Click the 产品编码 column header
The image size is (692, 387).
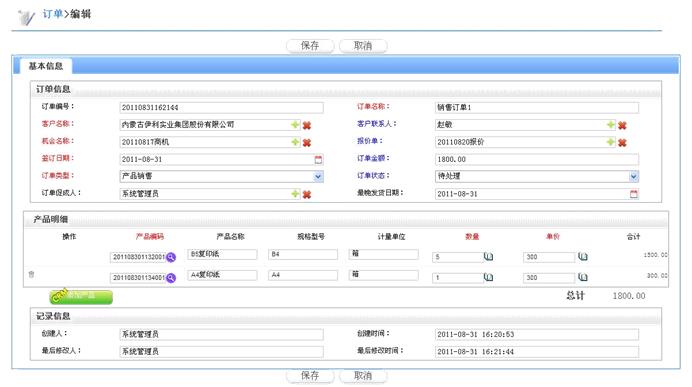150,237
